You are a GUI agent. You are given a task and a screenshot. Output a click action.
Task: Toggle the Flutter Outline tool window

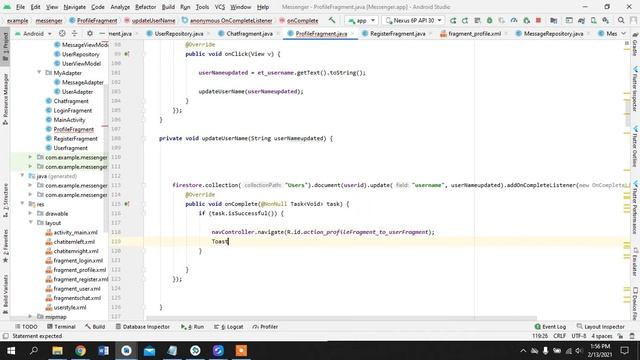[635, 146]
